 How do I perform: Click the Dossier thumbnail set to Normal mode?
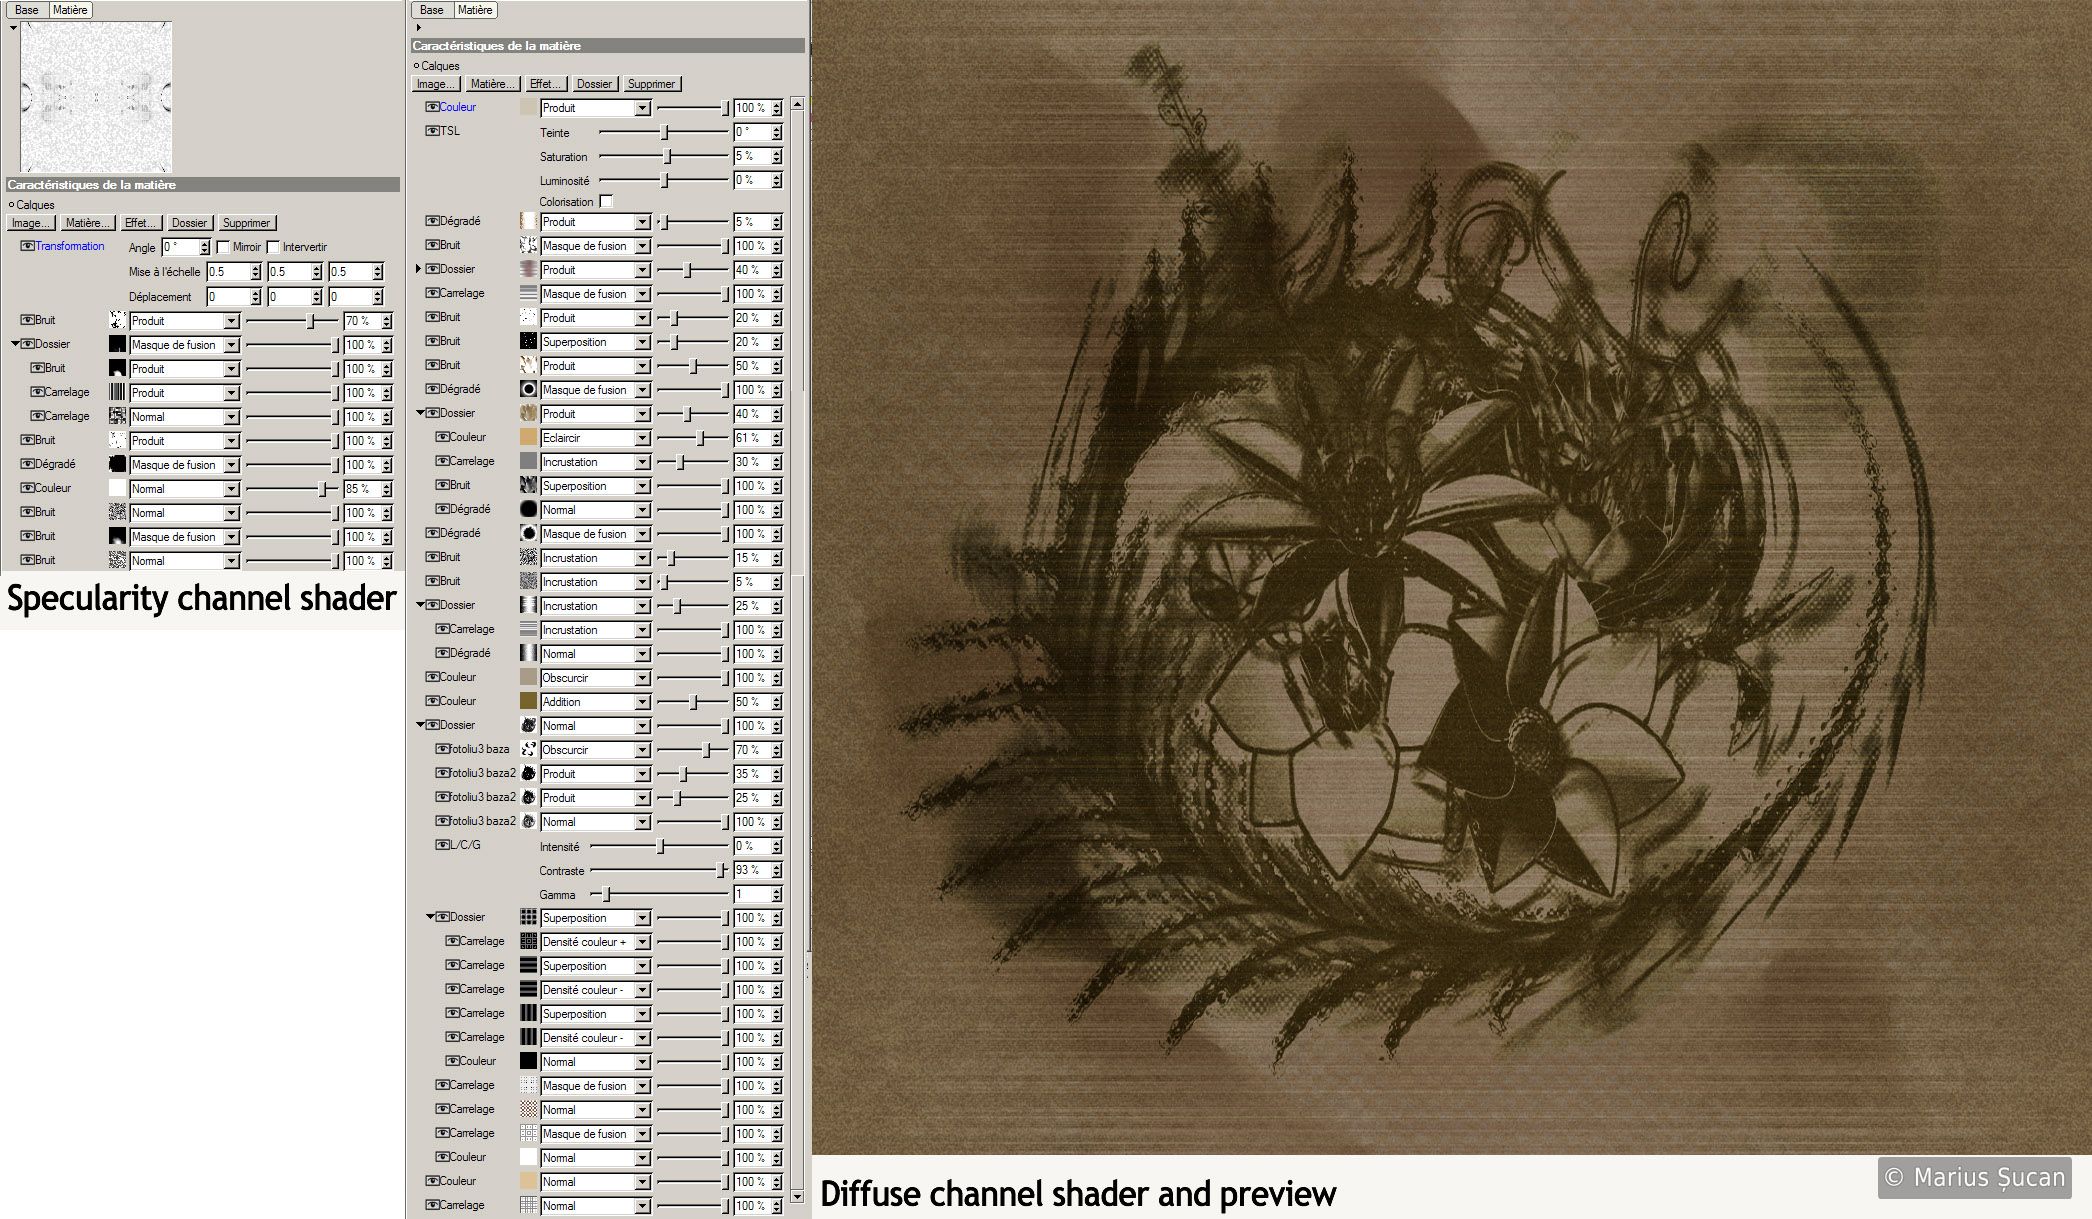(x=528, y=725)
